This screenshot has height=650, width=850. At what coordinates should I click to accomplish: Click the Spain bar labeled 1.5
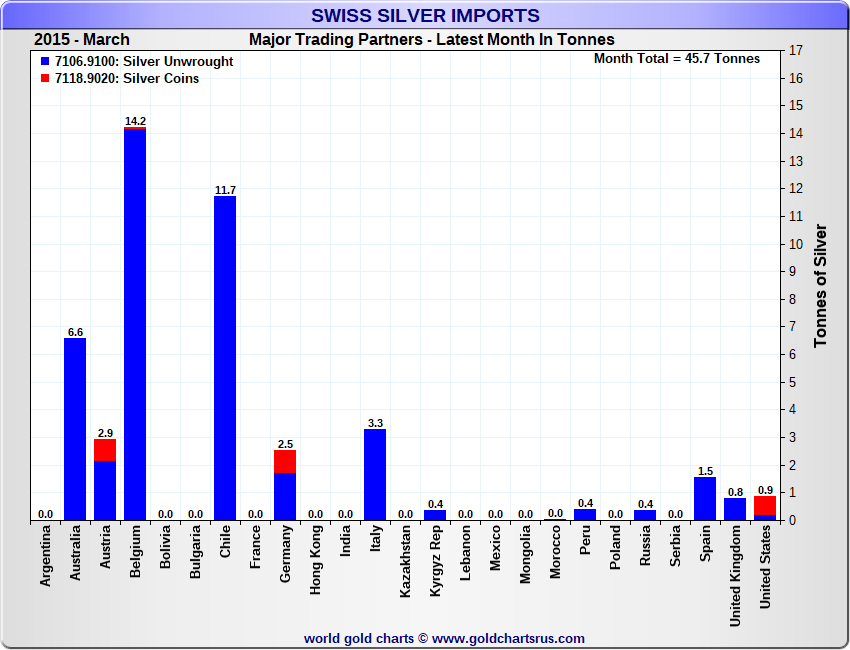(705, 498)
